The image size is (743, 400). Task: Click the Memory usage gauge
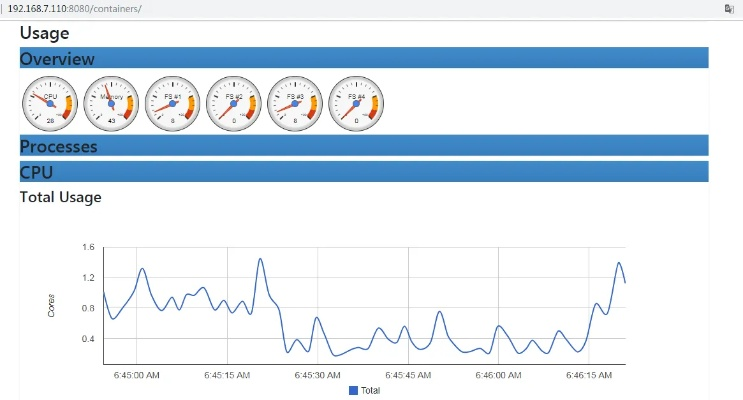click(111, 103)
